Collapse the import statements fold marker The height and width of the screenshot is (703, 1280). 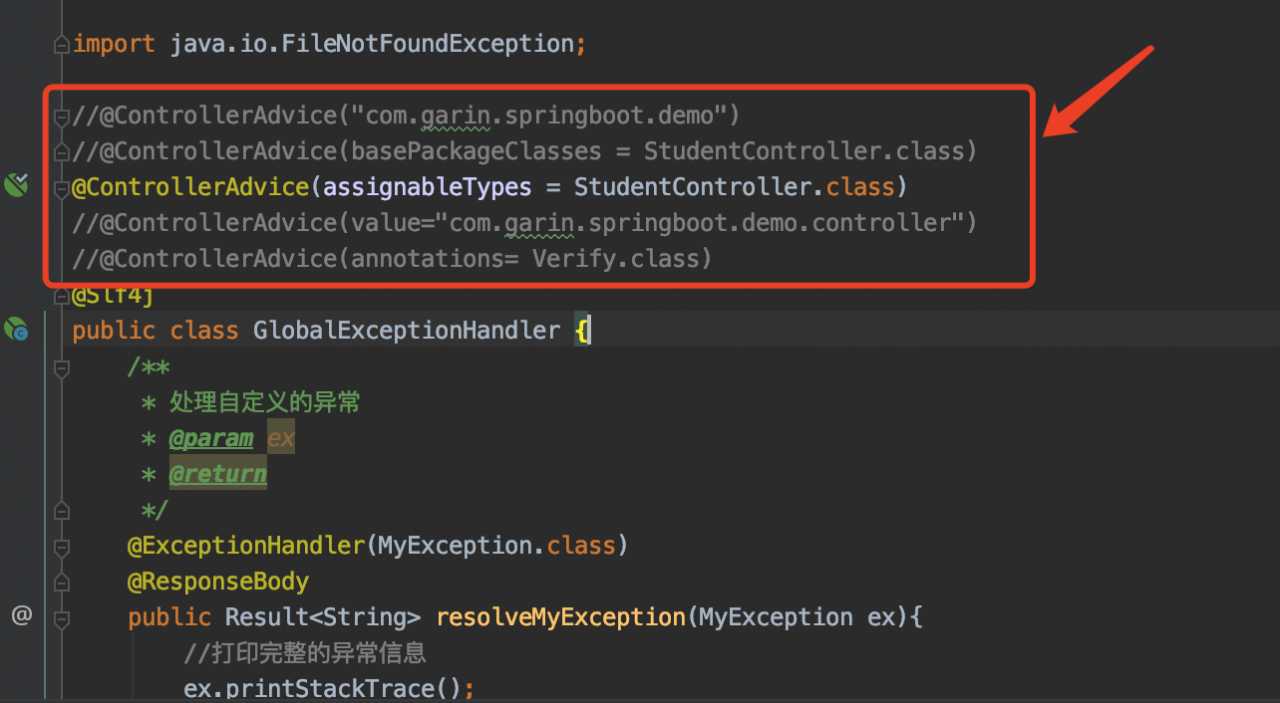62,45
